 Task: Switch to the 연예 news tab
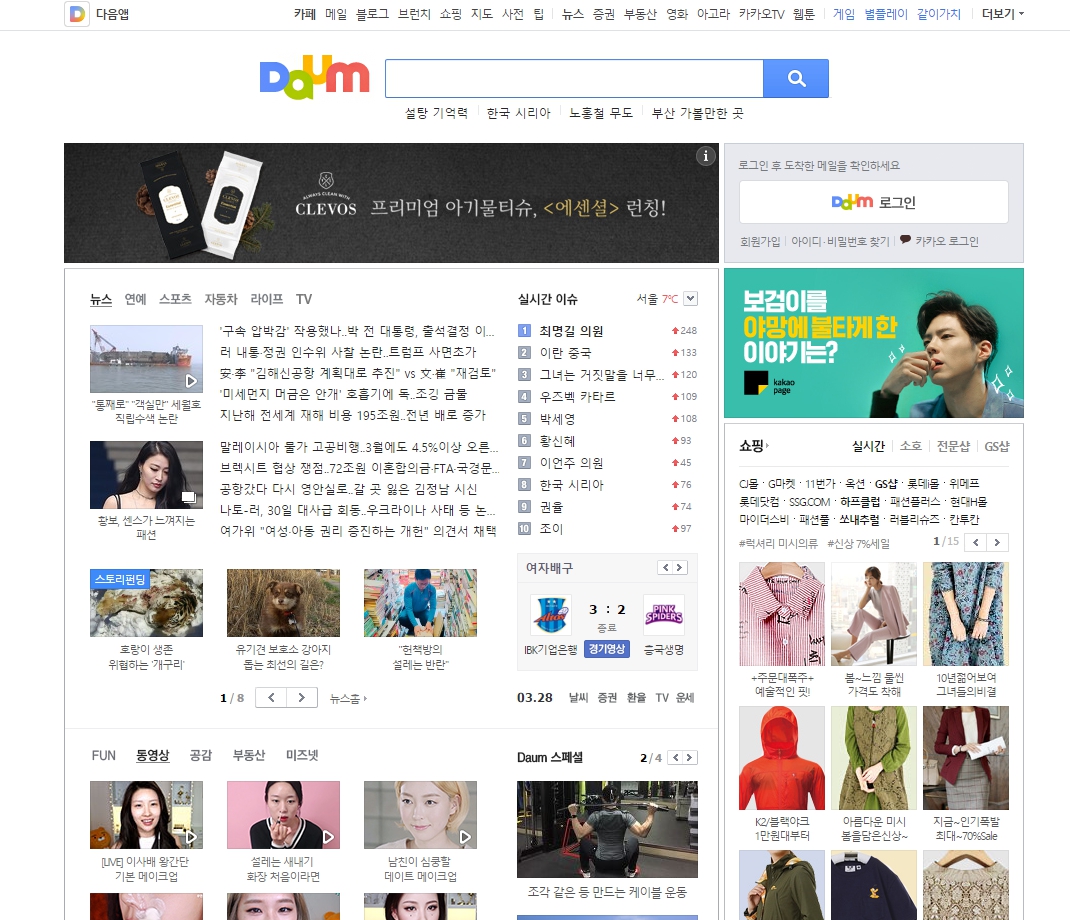click(x=135, y=299)
